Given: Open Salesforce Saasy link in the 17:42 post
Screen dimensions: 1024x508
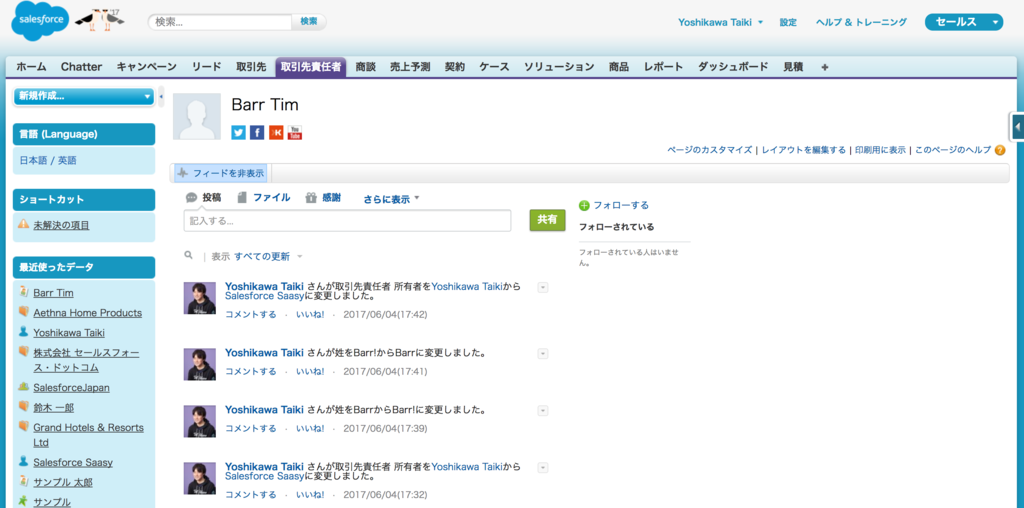Looking at the screenshot, I should pos(264,296).
